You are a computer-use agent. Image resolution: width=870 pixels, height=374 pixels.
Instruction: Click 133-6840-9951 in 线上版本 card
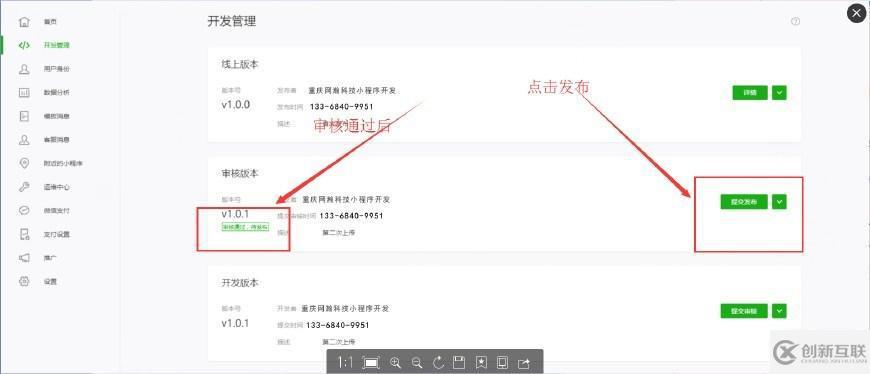[x=341, y=107]
